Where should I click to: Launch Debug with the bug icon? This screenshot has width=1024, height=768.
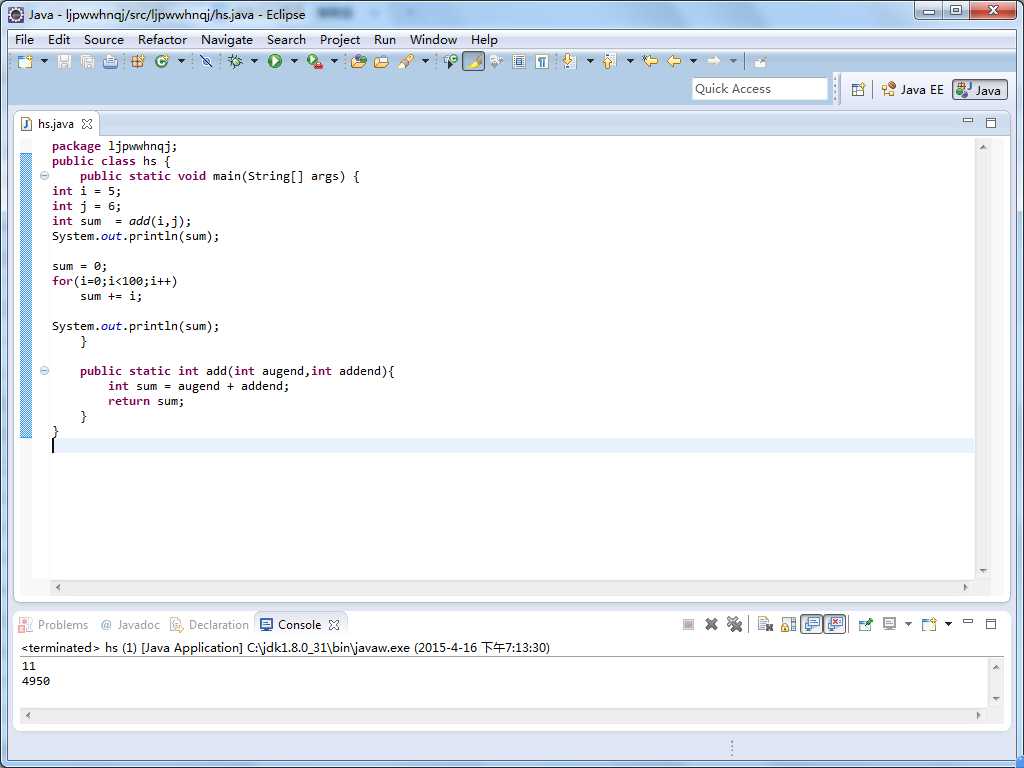[235, 62]
